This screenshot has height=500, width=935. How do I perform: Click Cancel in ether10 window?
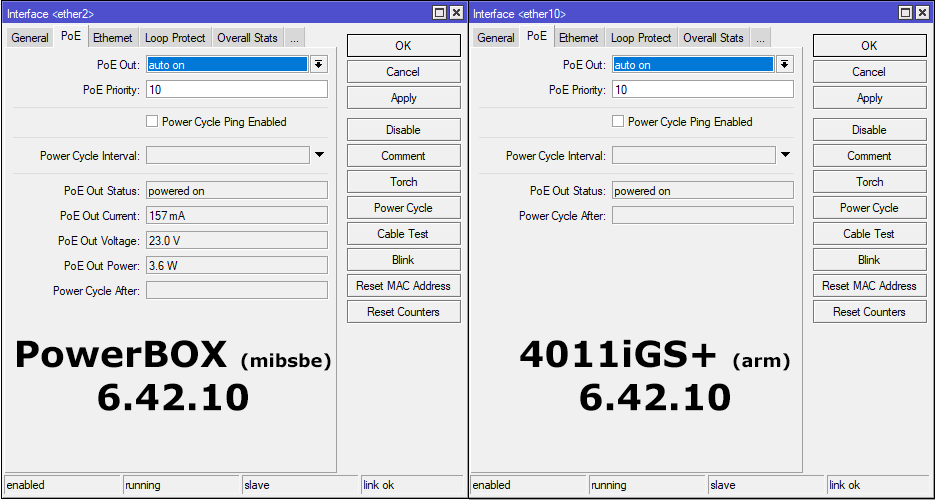(x=869, y=72)
